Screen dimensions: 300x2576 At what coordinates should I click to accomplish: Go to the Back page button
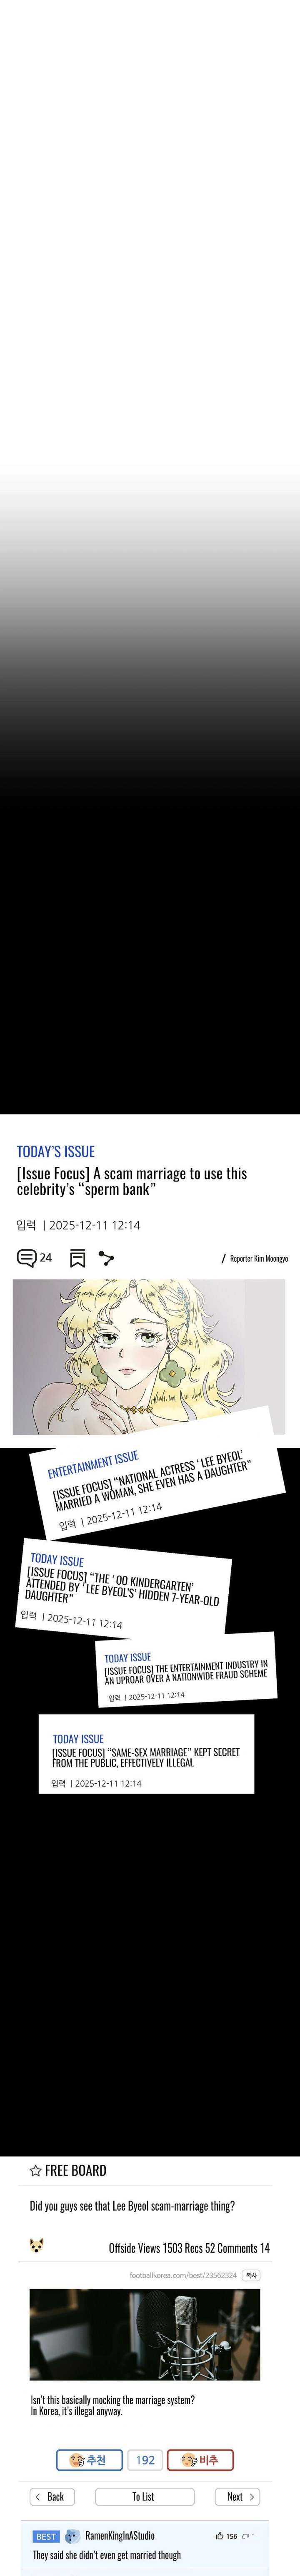pyautogui.click(x=52, y=2497)
